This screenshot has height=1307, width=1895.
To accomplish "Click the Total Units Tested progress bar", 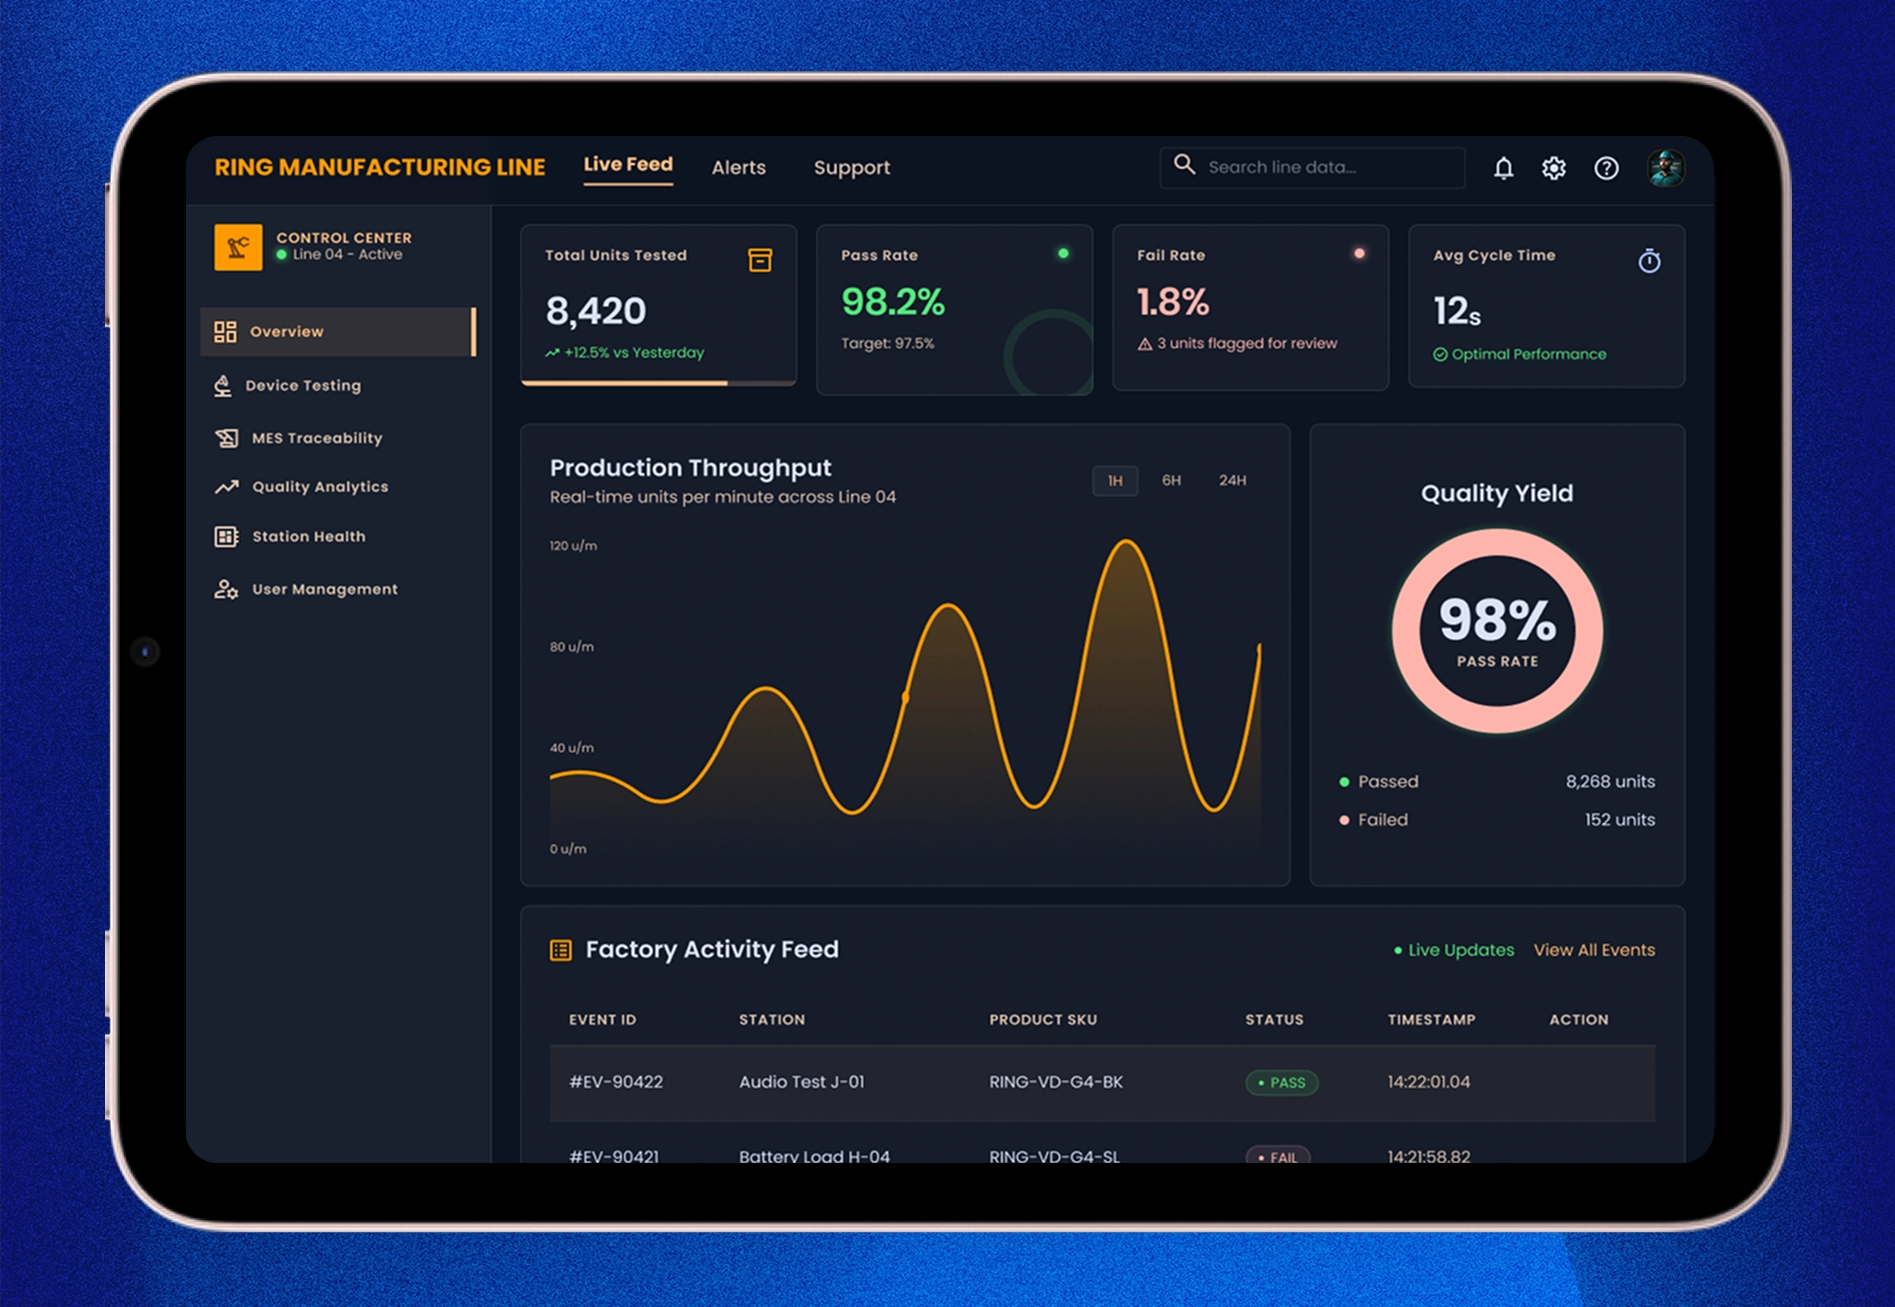I will click(658, 382).
